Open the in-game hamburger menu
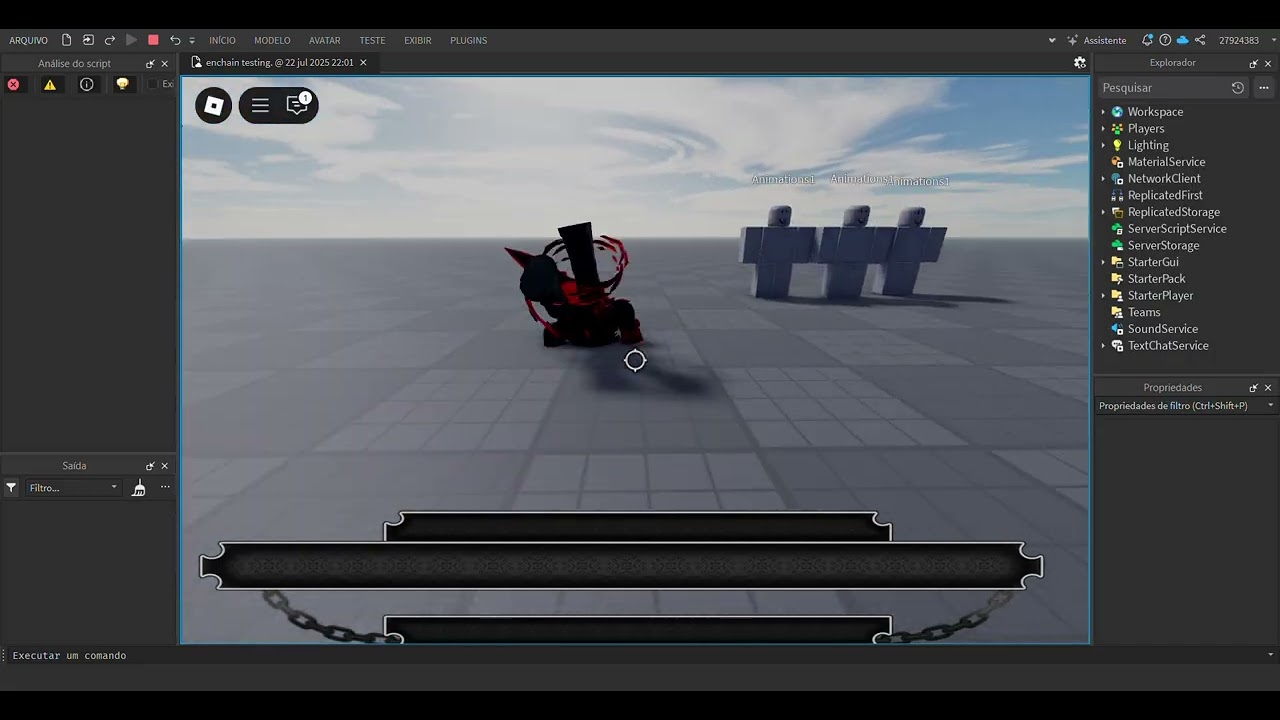 click(260, 105)
